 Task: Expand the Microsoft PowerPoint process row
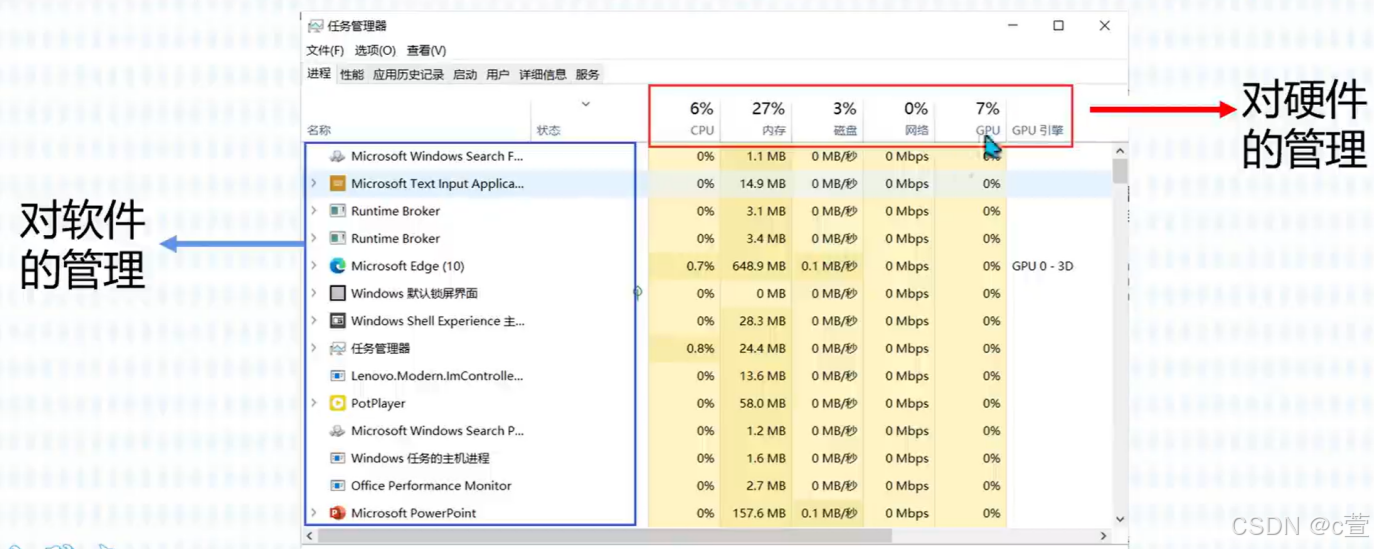click(314, 513)
